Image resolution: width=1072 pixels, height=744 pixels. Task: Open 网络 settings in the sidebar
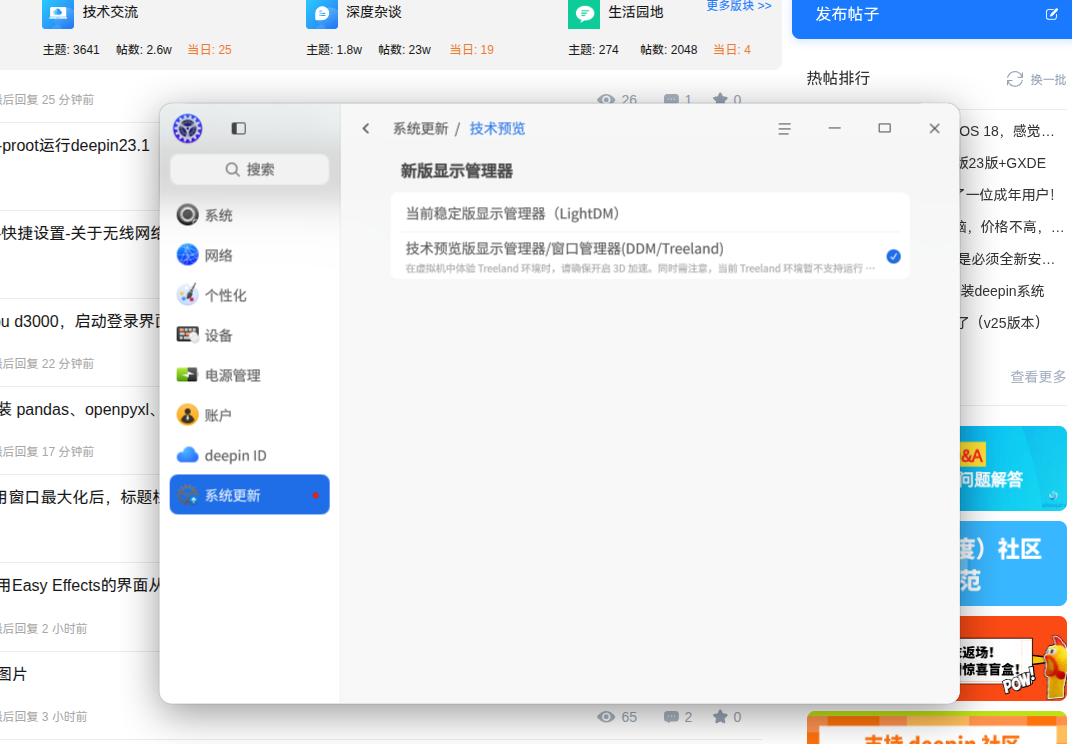[250, 255]
